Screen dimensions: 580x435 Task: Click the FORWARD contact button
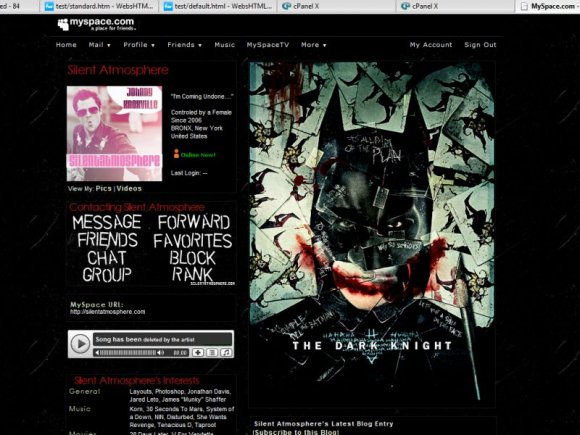pos(194,222)
